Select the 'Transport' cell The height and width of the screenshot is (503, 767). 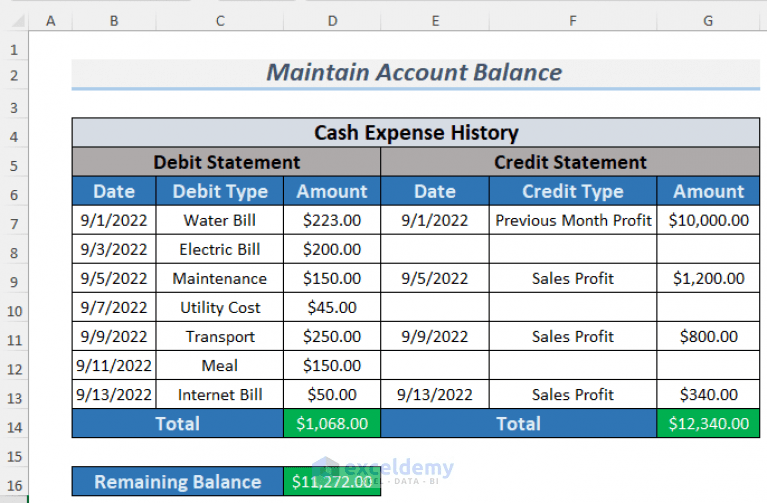coord(220,336)
